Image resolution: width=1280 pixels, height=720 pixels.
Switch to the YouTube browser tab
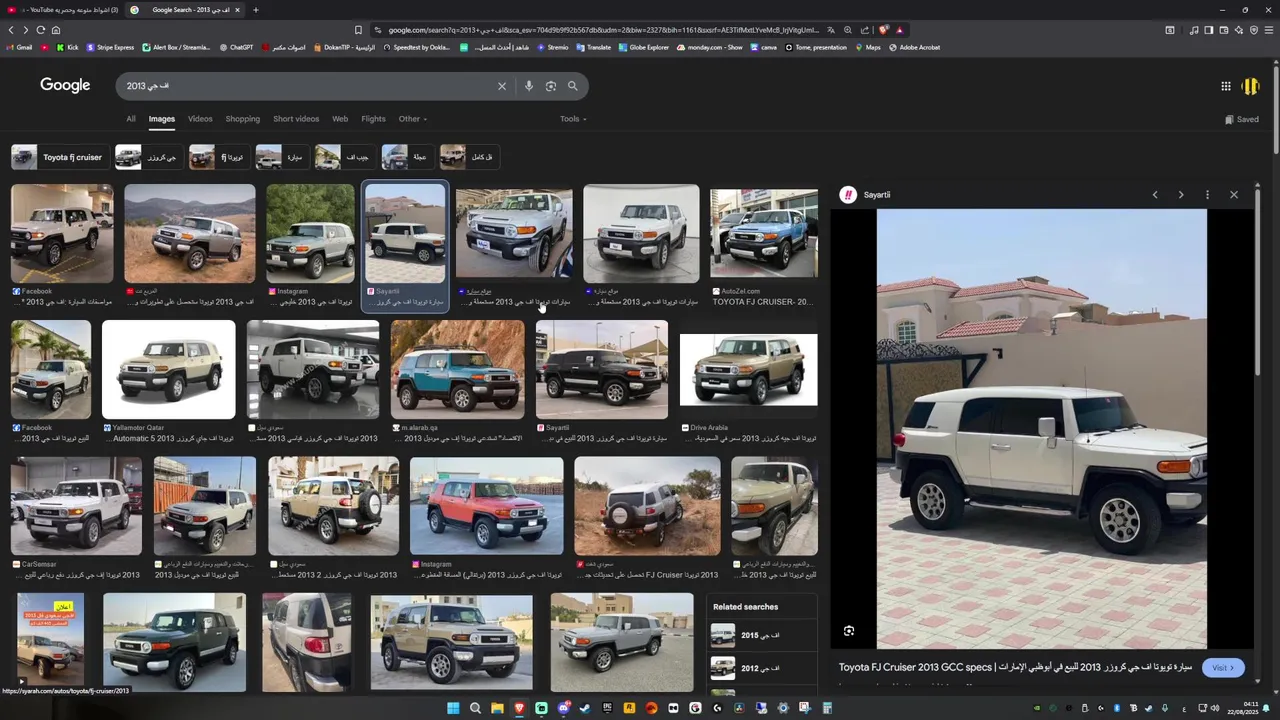point(62,10)
